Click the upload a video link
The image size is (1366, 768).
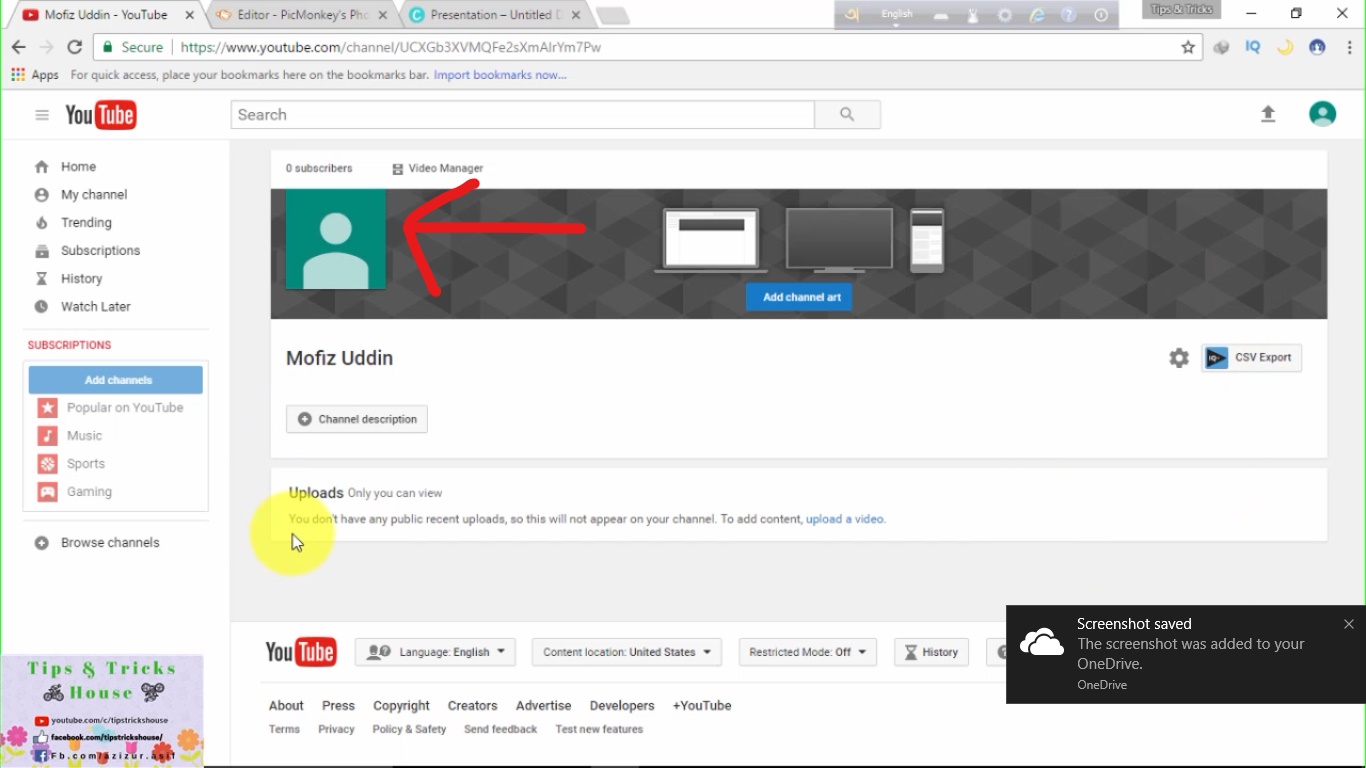845,519
